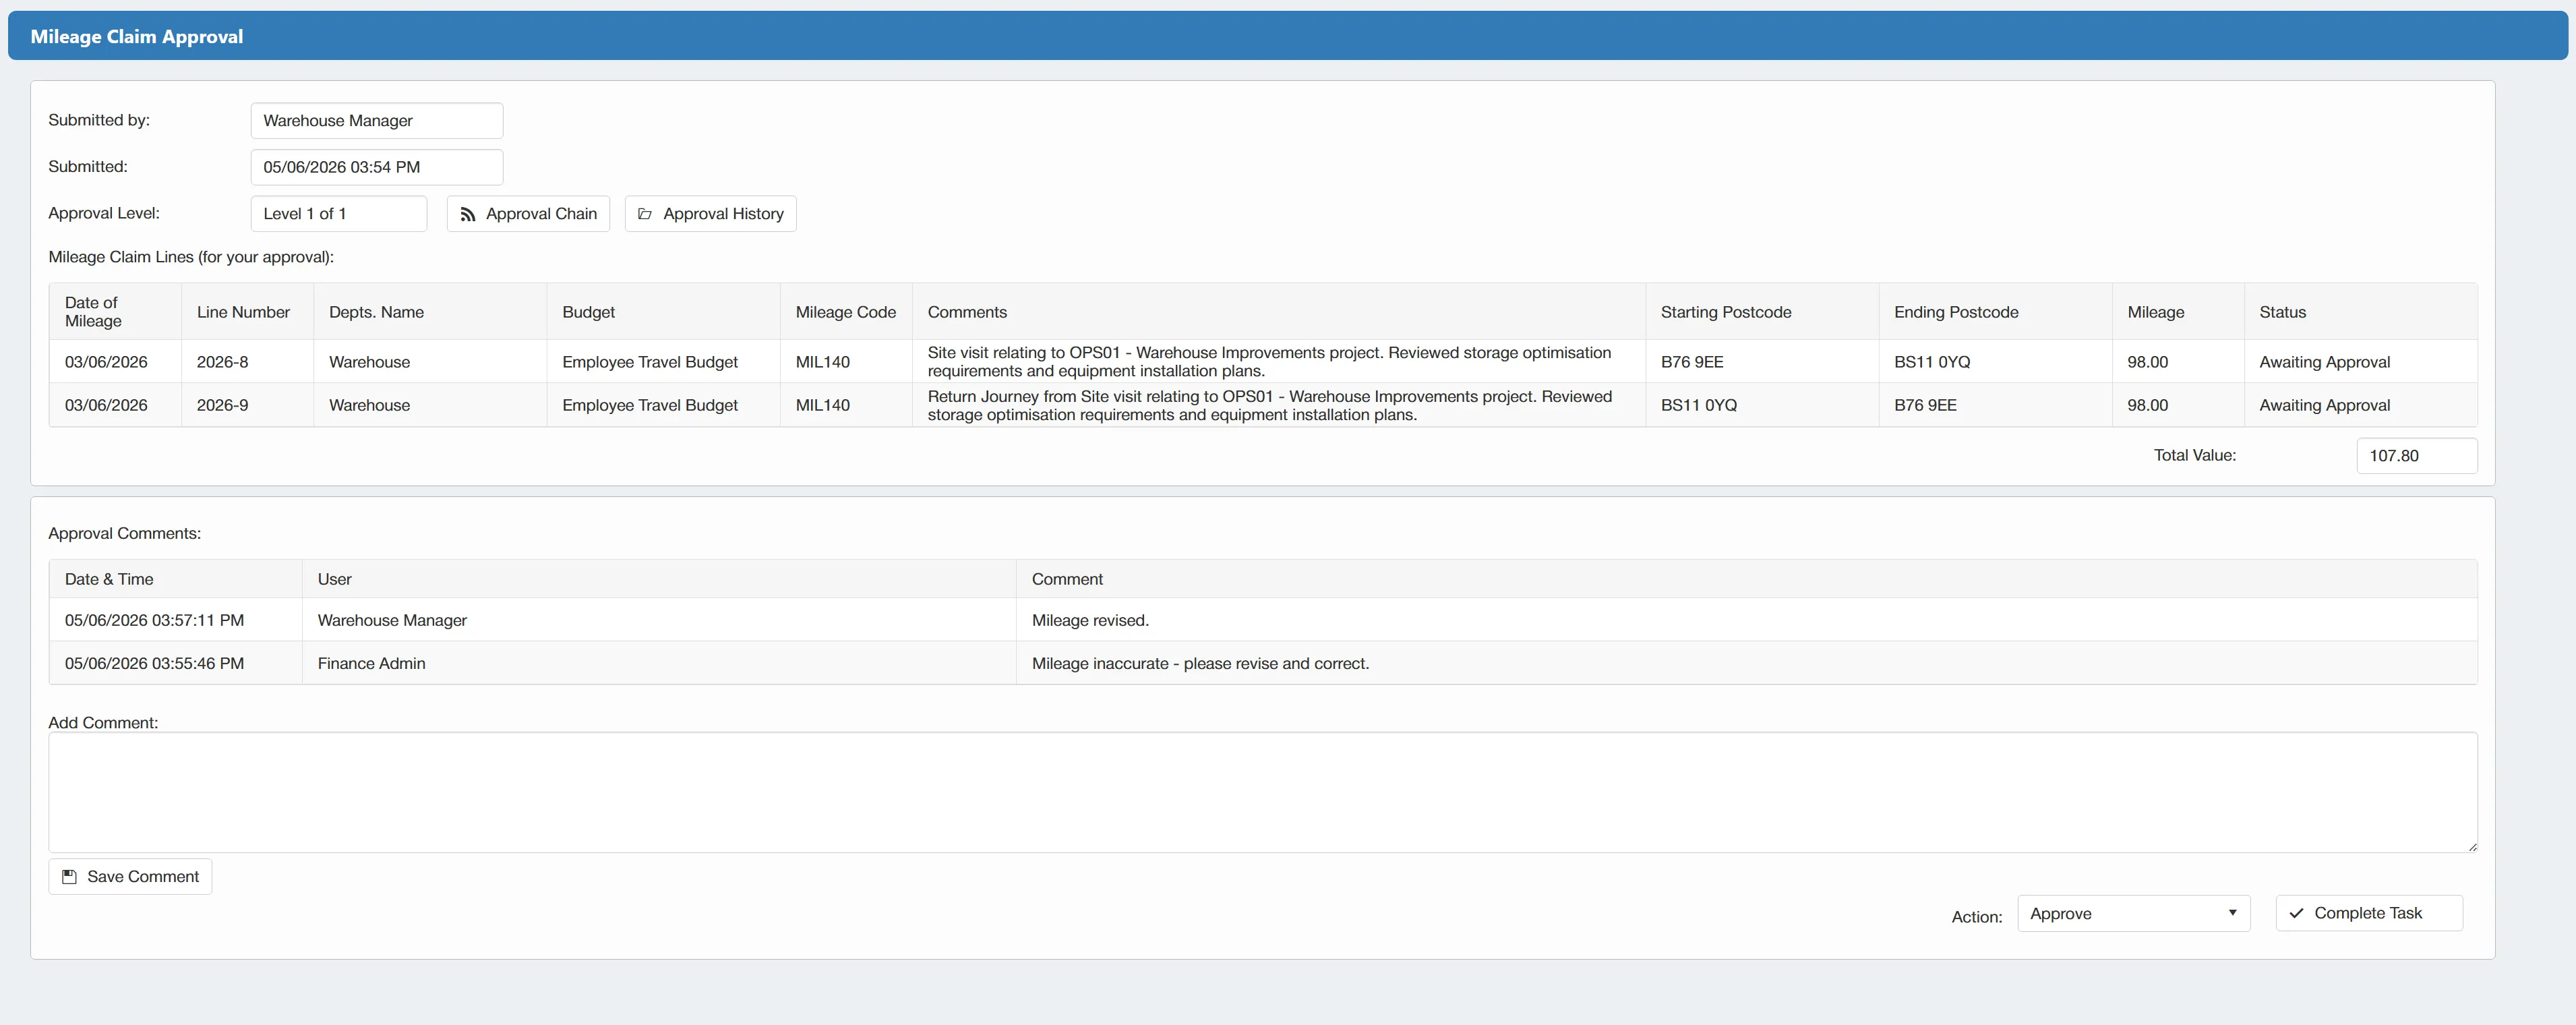Click the Approval History folder icon

(x=645, y=214)
